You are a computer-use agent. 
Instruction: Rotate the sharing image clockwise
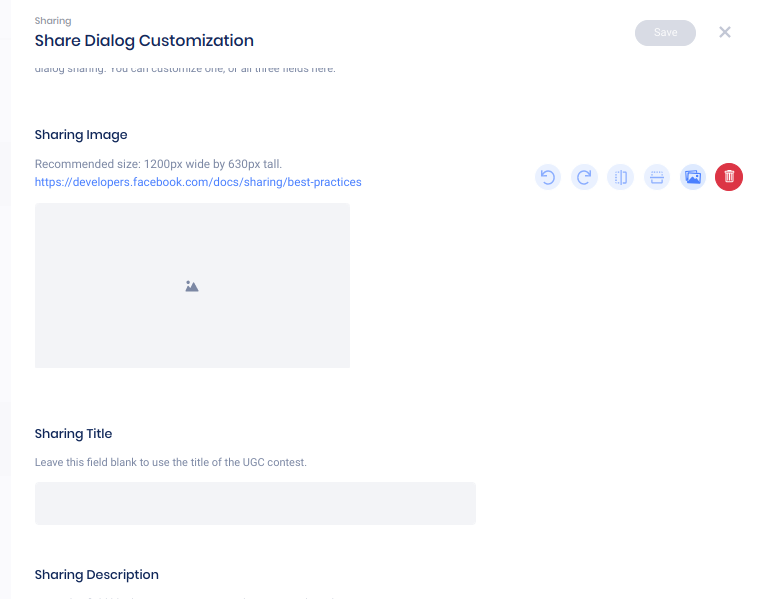pyautogui.click(x=584, y=178)
